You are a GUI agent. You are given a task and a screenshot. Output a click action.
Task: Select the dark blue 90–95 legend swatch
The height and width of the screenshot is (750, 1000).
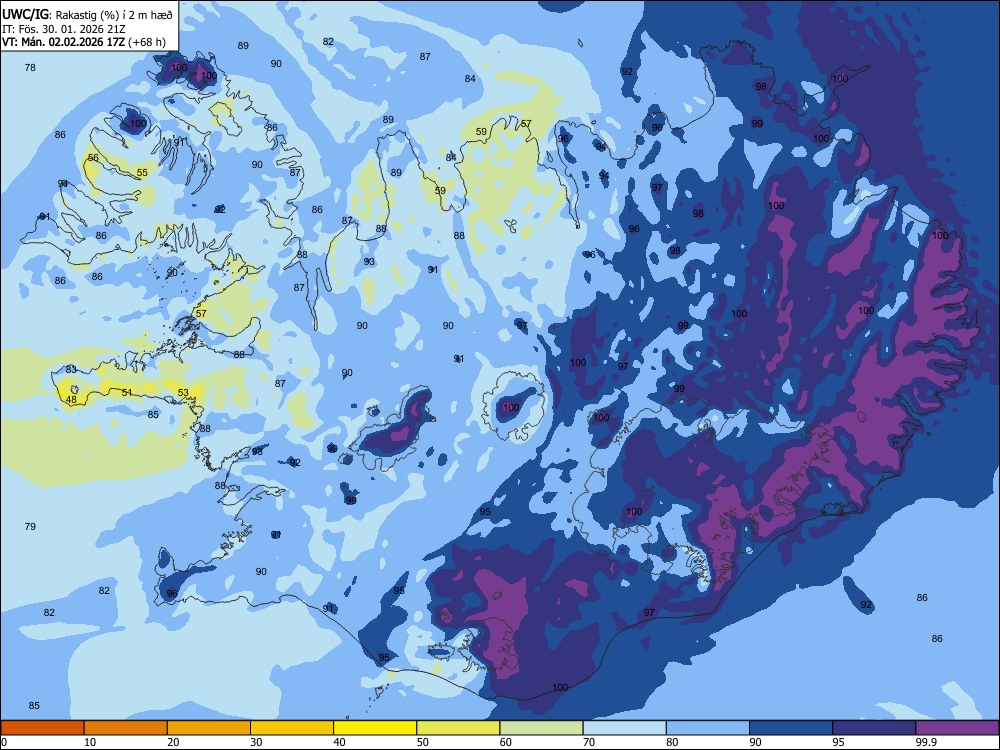tap(791, 728)
